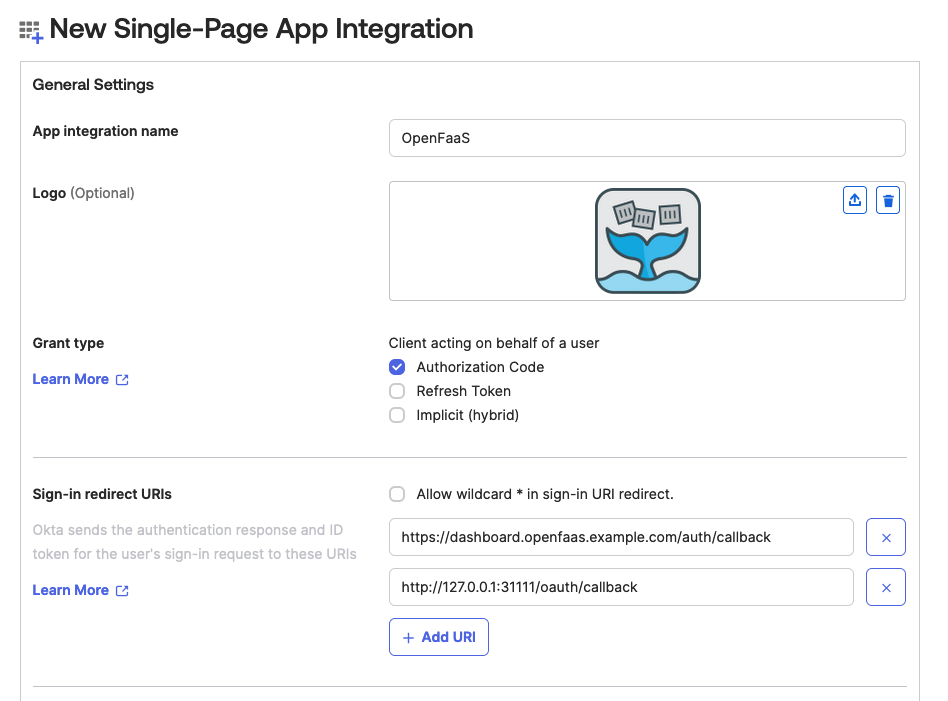The image size is (948, 701).
Task: Click the OpenFaaS whale logo image
Action: 647,241
